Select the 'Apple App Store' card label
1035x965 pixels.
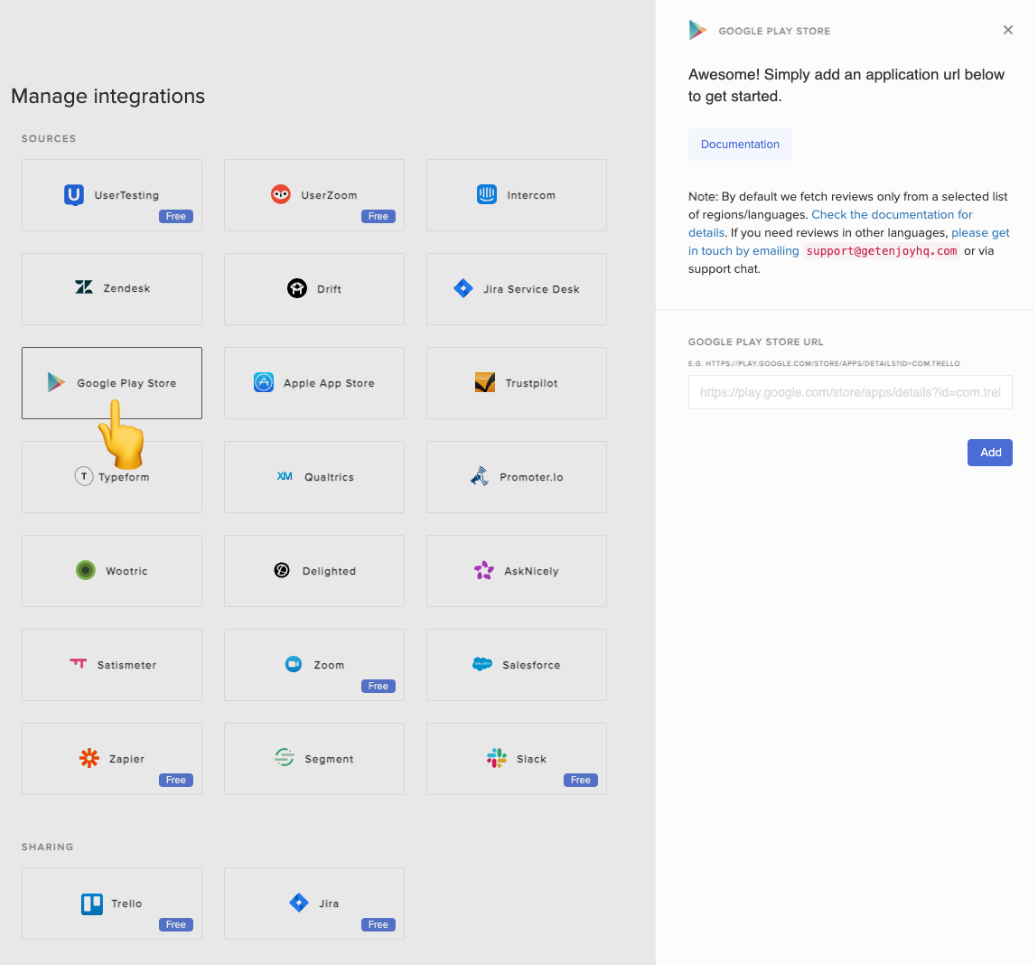click(329, 383)
